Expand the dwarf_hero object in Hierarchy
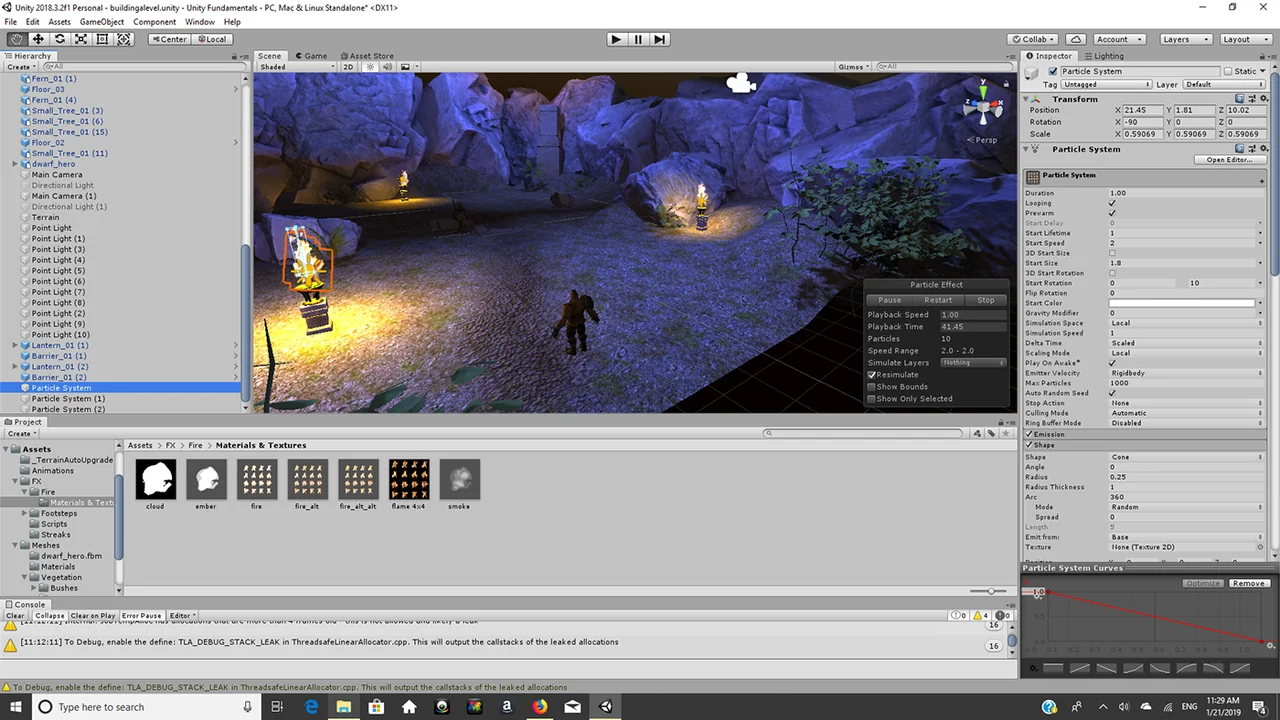Viewport: 1280px width, 720px height. pyautogui.click(x=15, y=164)
